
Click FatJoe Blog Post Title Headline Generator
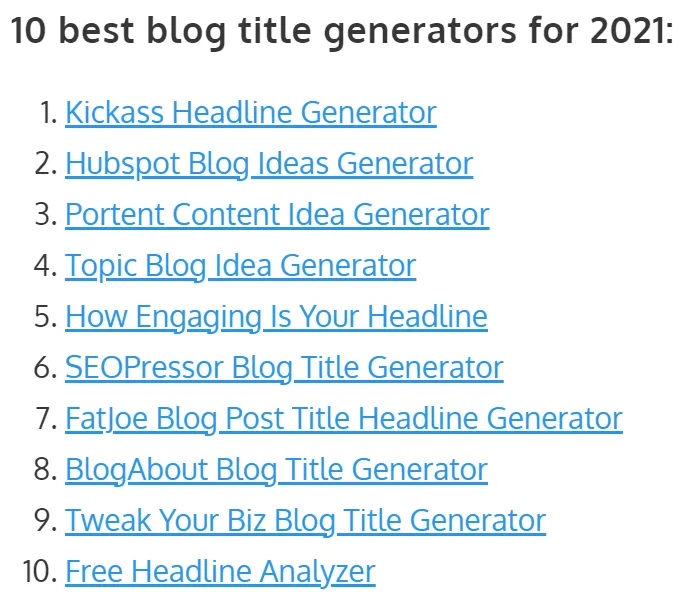click(x=343, y=418)
